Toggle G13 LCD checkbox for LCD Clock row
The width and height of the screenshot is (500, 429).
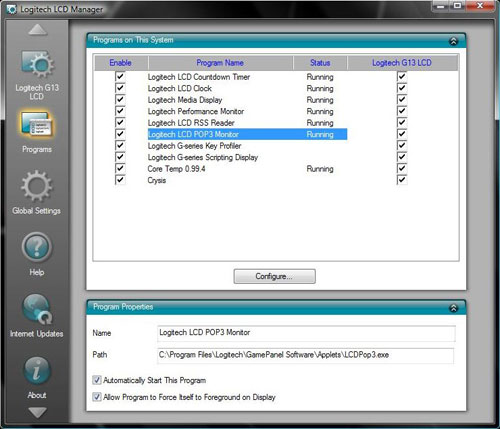pos(402,88)
